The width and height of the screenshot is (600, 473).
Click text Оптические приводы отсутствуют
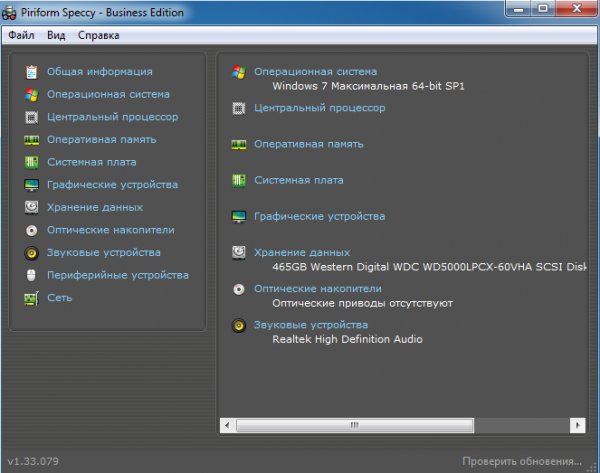coord(362,303)
